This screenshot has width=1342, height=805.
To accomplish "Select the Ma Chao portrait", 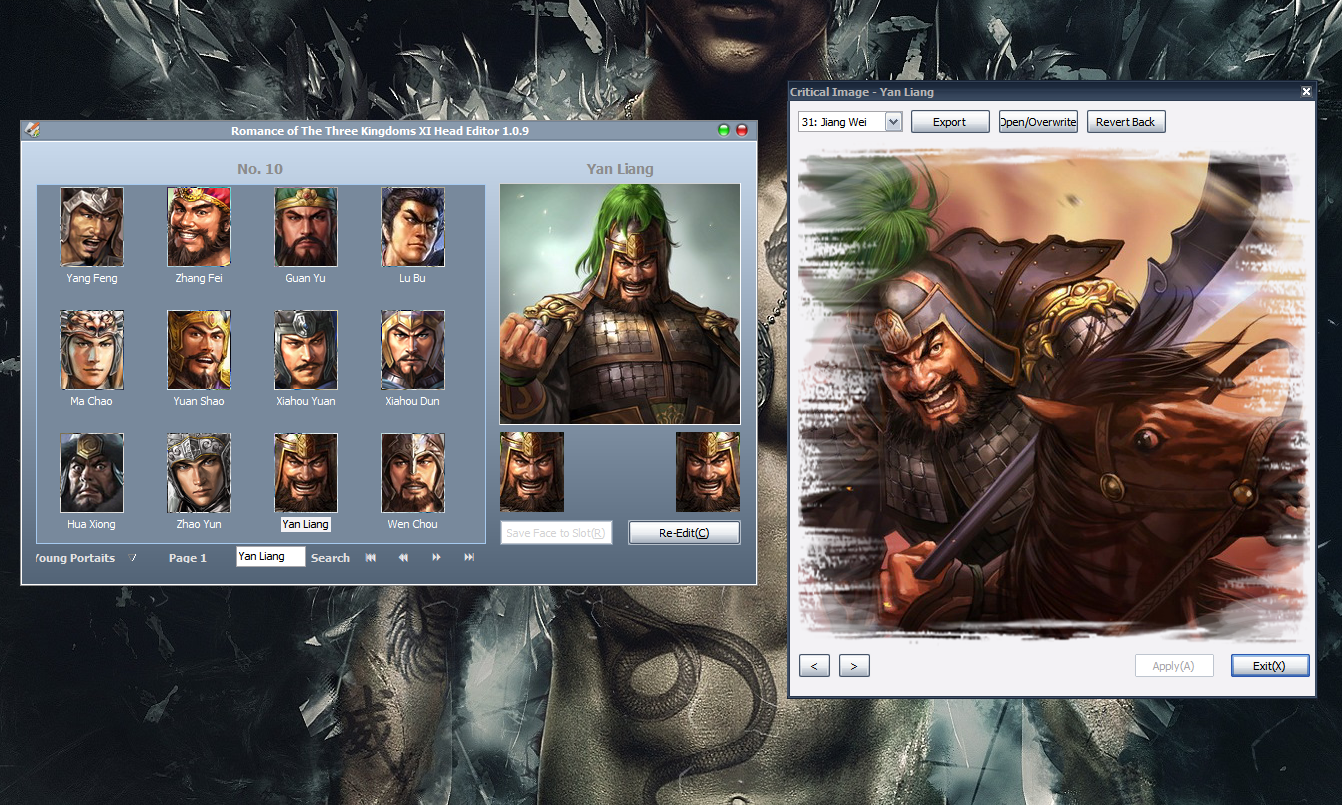I will click(92, 349).
